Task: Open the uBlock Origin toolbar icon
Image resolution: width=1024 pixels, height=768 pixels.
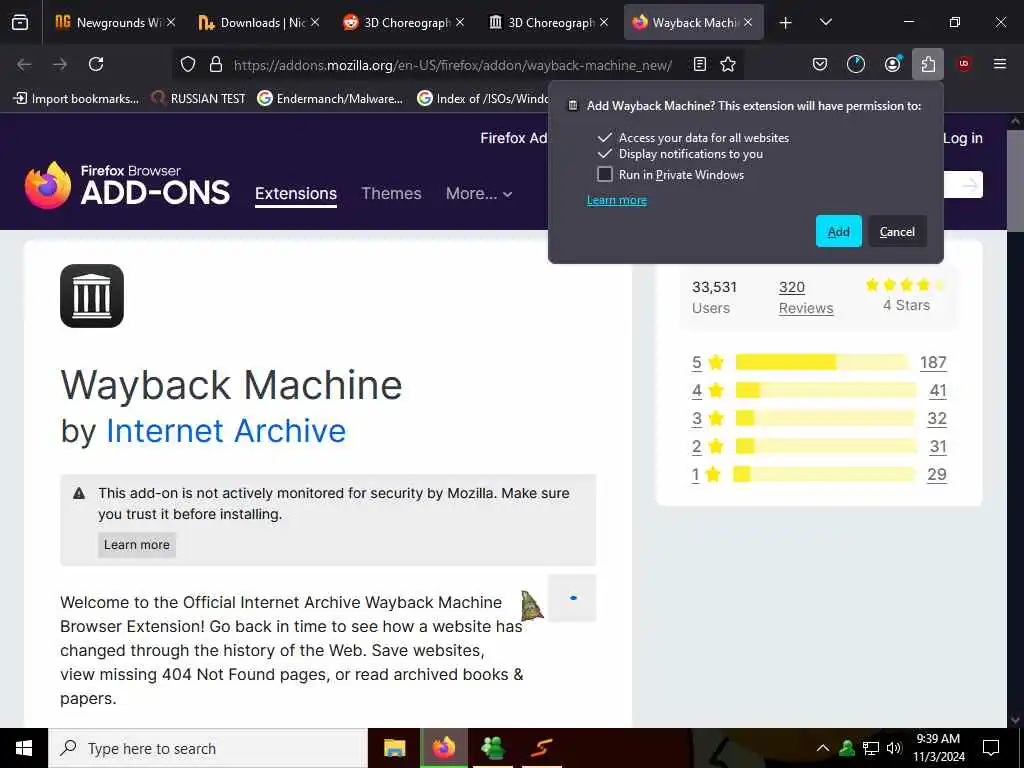Action: pos(964,64)
